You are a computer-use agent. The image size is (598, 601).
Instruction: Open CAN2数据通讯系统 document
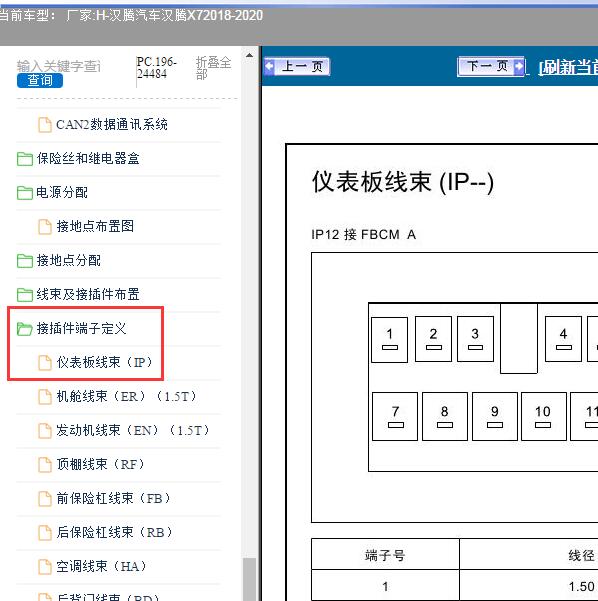[x=112, y=125]
